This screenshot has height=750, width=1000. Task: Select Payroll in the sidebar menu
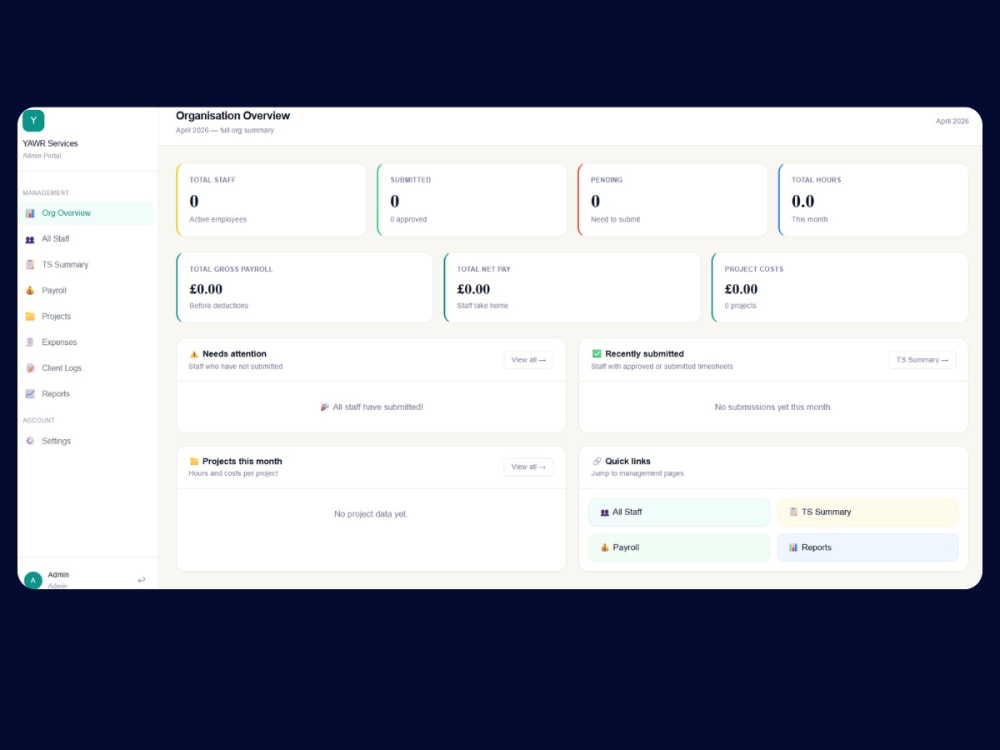[86, 291]
